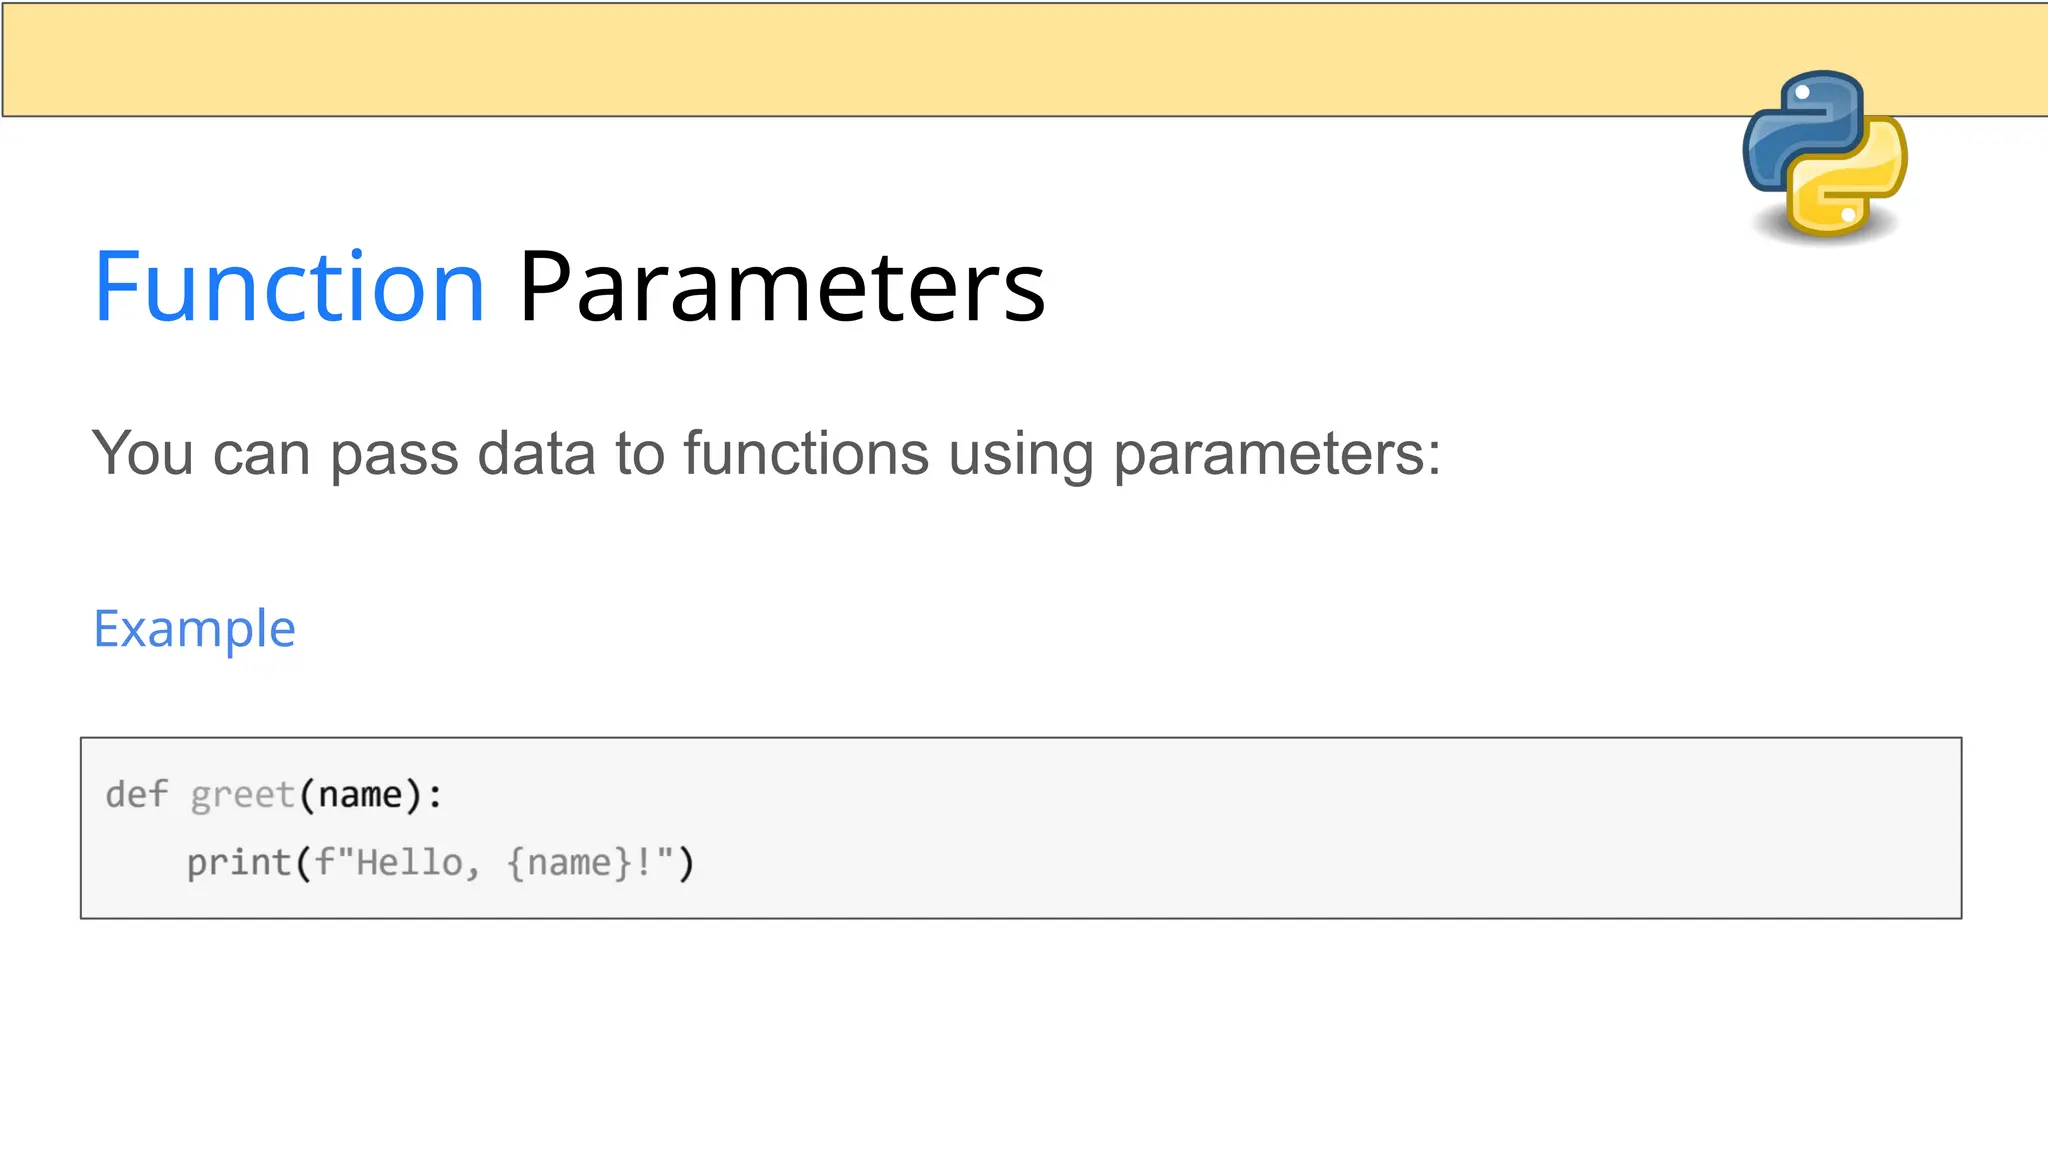Click "parameters:" at end of sentence

(1277, 453)
